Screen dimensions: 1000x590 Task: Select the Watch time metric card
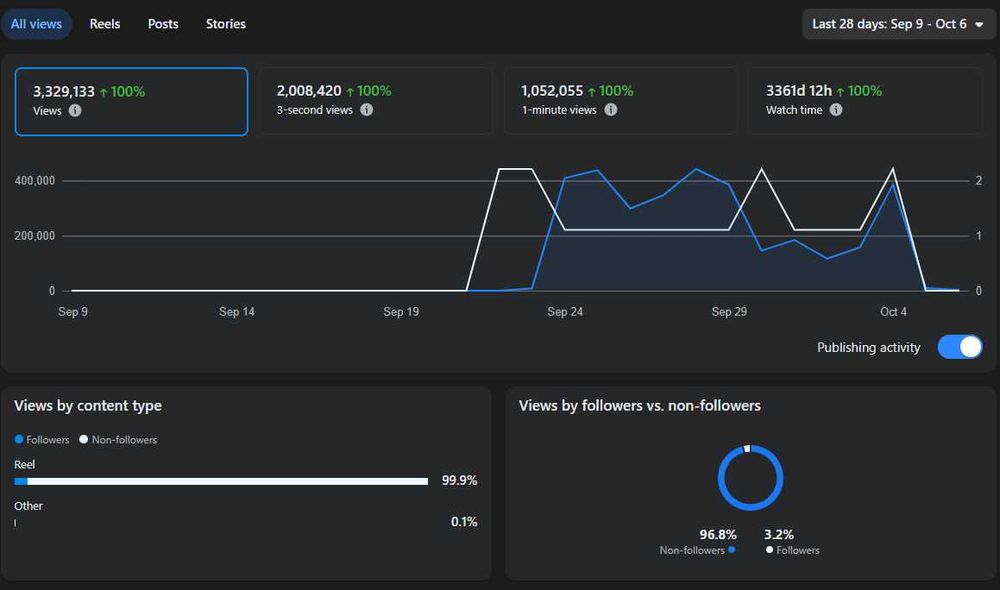[865, 101]
